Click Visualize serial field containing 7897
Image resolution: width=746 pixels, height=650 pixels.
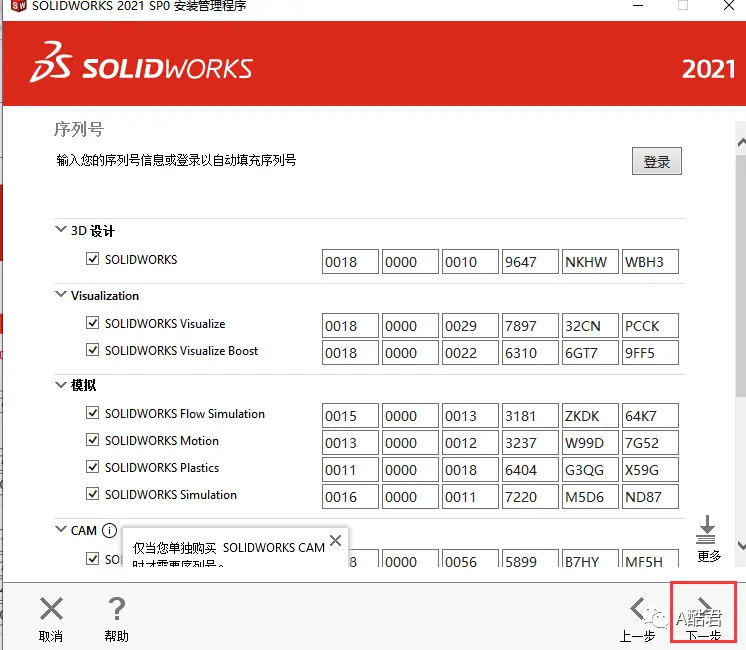click(x=530, y=326)
